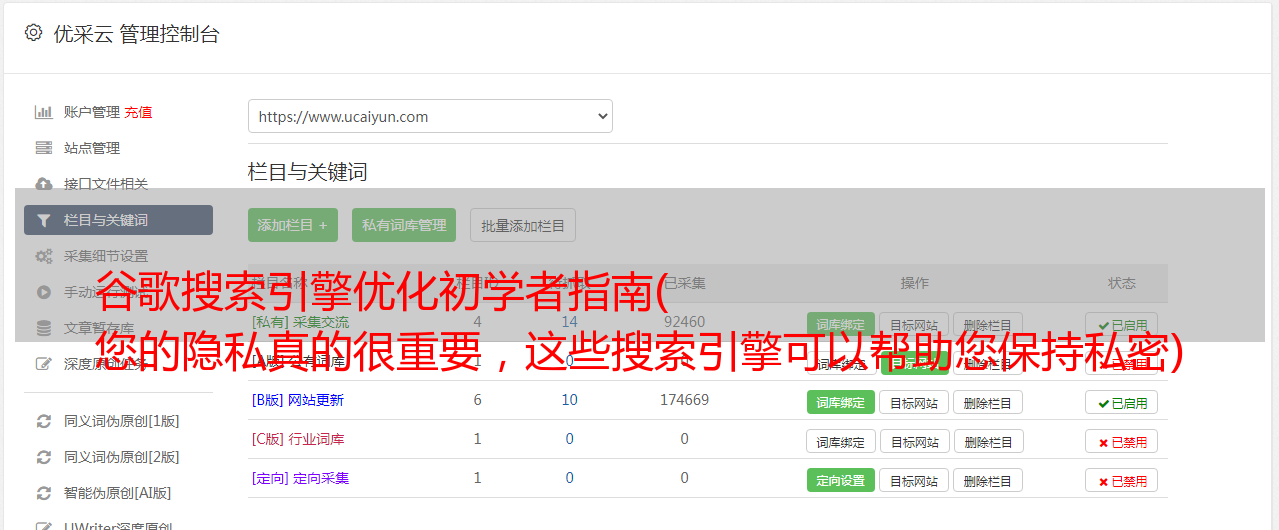Viewport: 1279px width, 530px height.
Task: Click the gears icon for 采集细节设置
Action: pyautogui.click(x=43, y=256)
